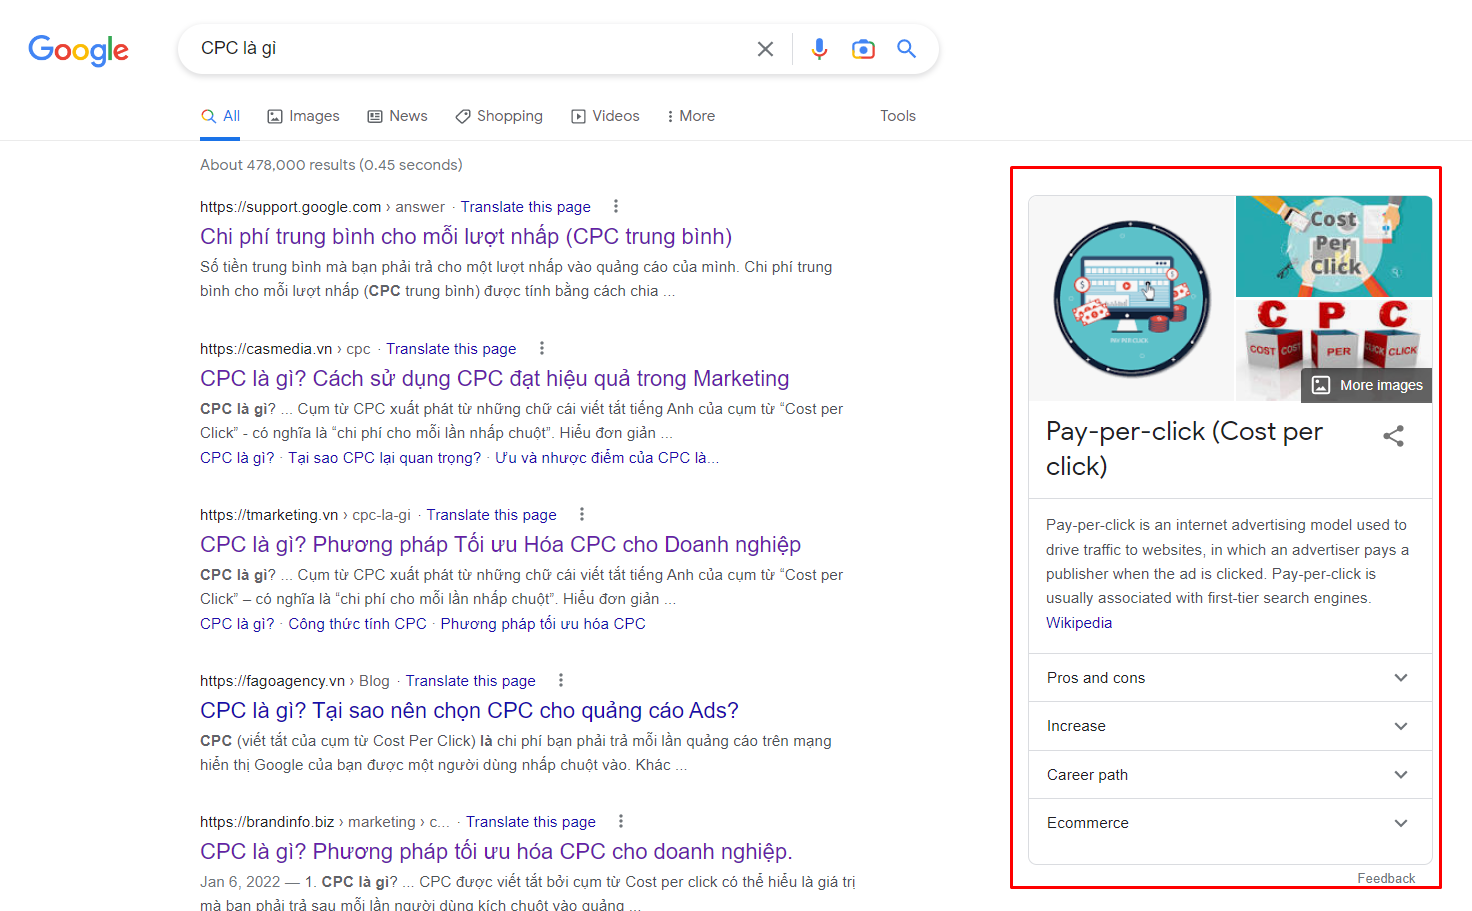The height and width of the screenshot is (911, 1472).
Task: Expand the Ecommerce section
Action: click(x=1230, y=823)
